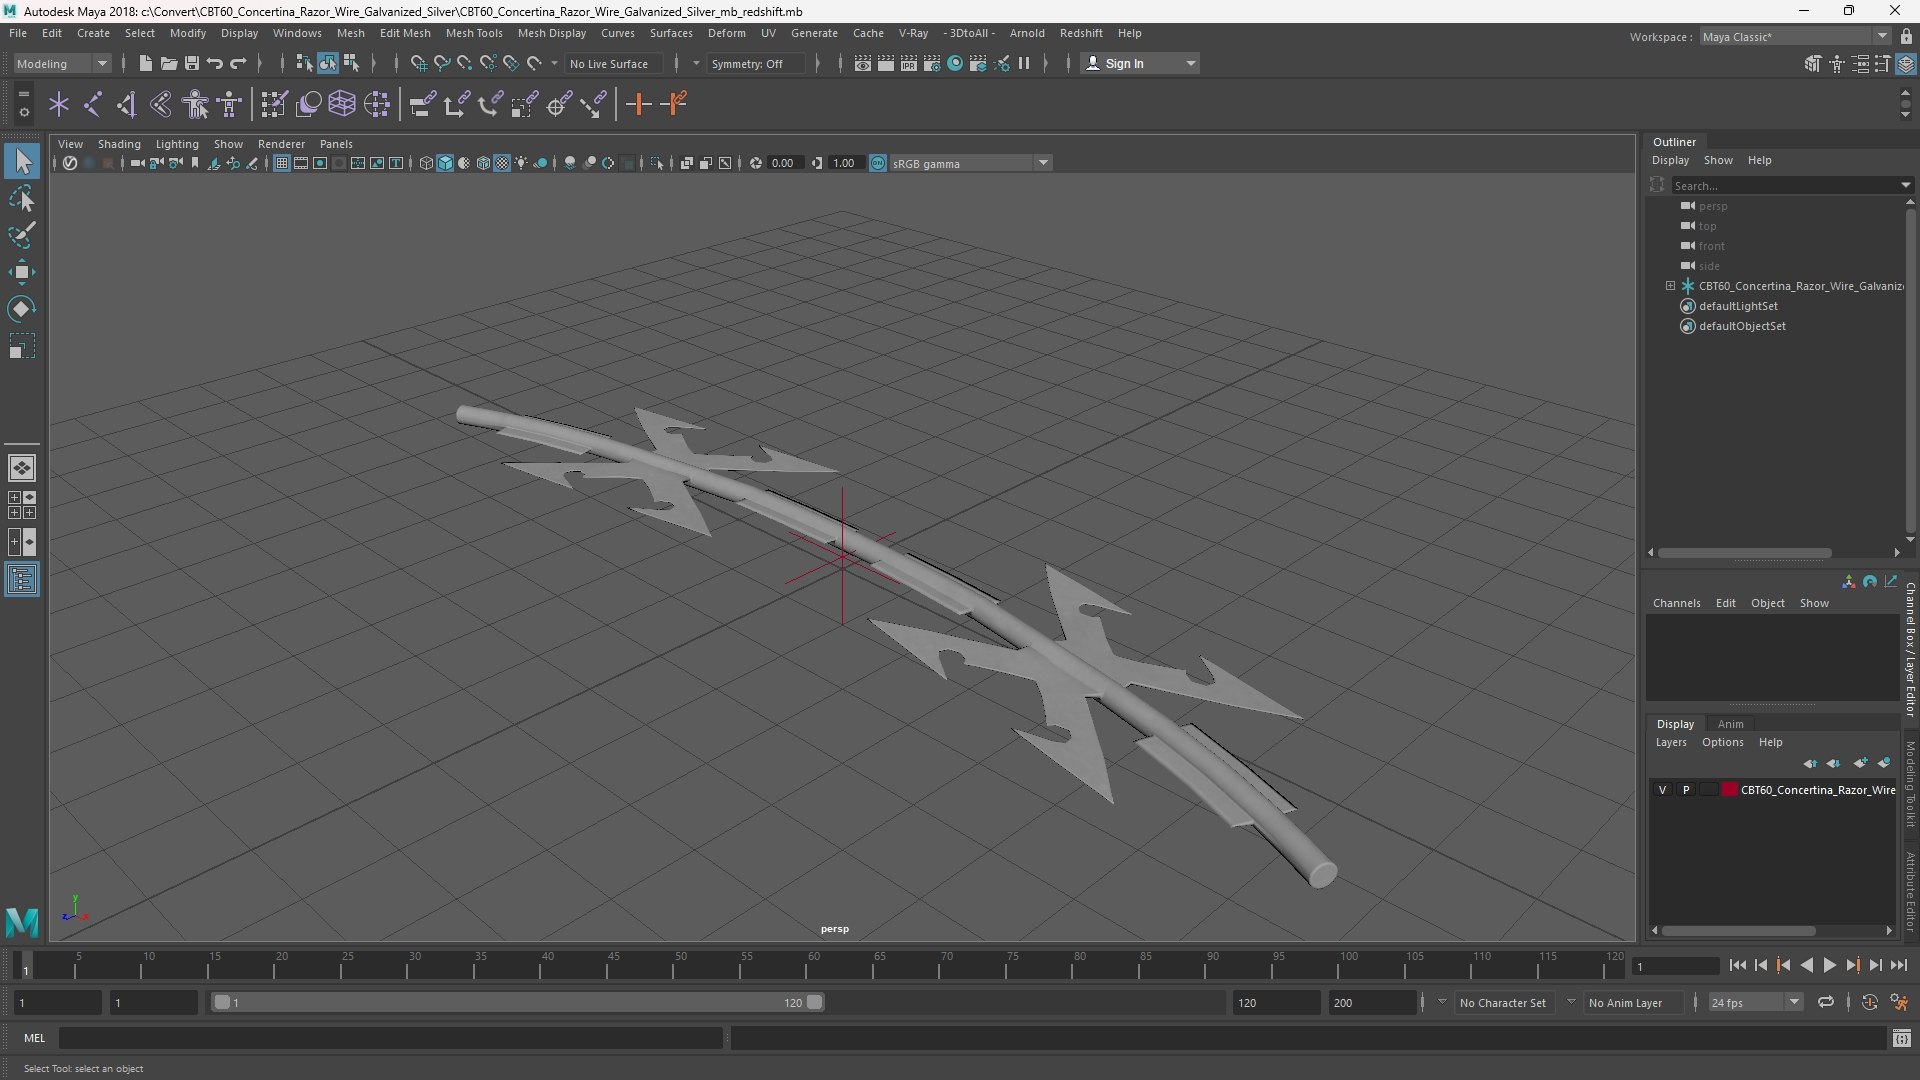Choose the Paint Selection tool
The image size is (1920, 1080).
[22, 236]
